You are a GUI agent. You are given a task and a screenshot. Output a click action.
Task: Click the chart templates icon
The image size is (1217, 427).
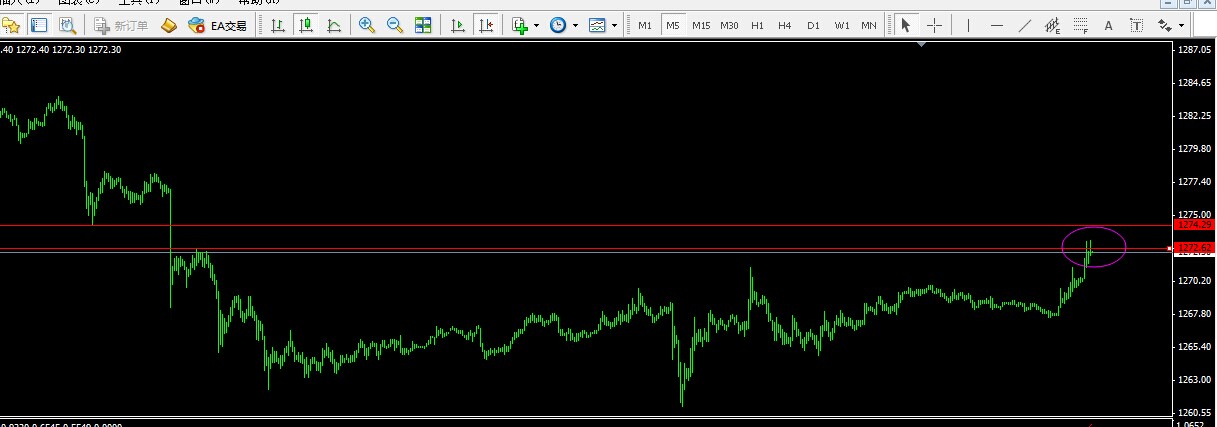click(597, 25)
